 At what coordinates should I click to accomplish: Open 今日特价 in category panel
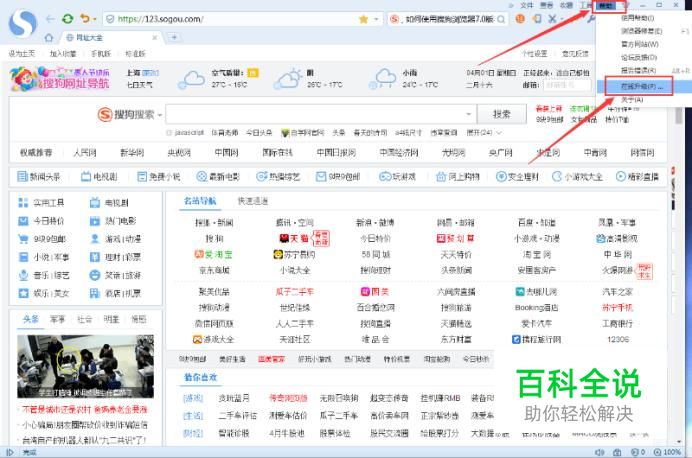coord(41,221)
